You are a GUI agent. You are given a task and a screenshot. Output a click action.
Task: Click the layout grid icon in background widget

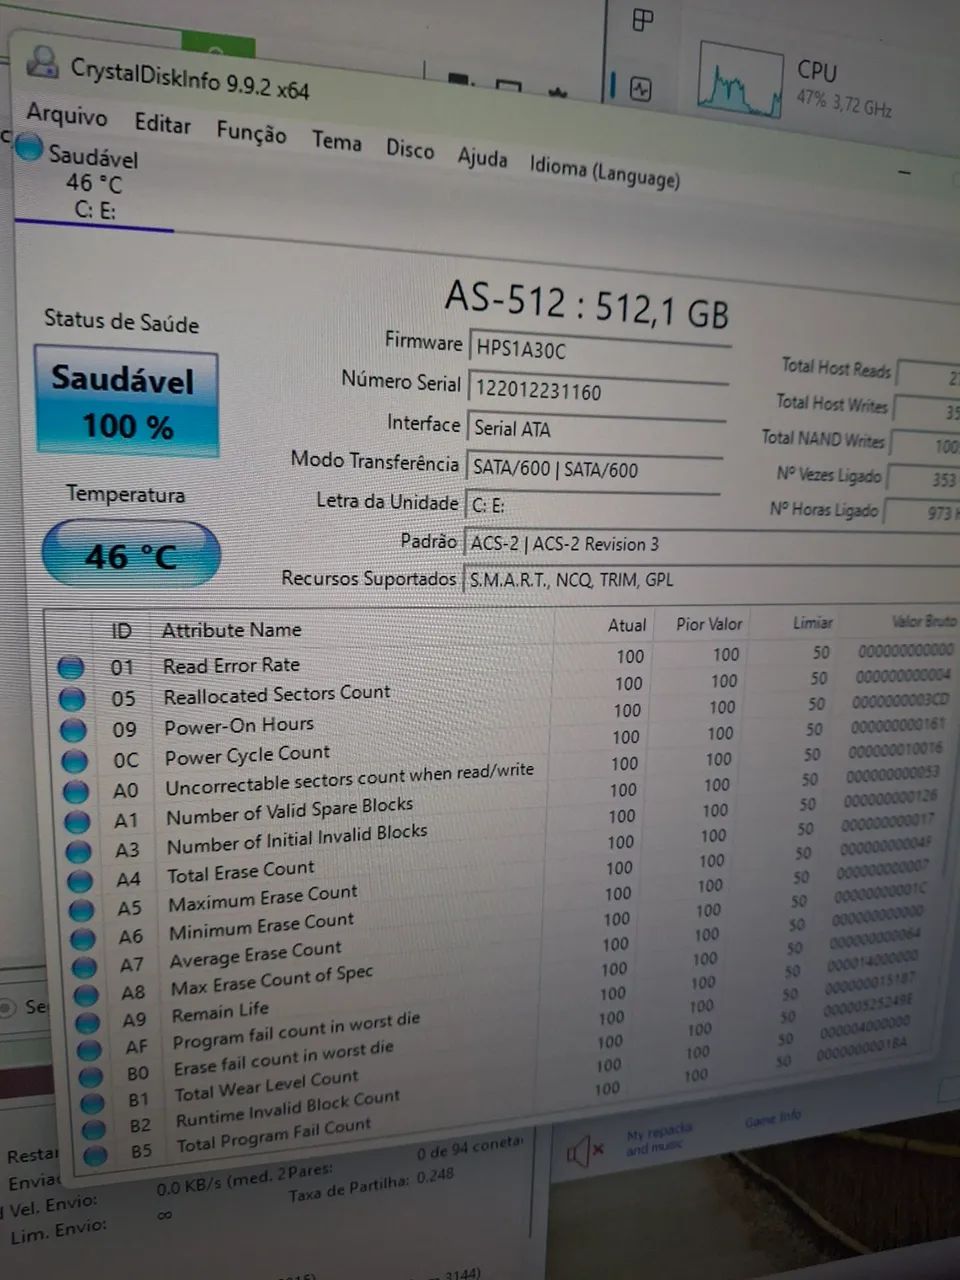click(x=643, y=20)
